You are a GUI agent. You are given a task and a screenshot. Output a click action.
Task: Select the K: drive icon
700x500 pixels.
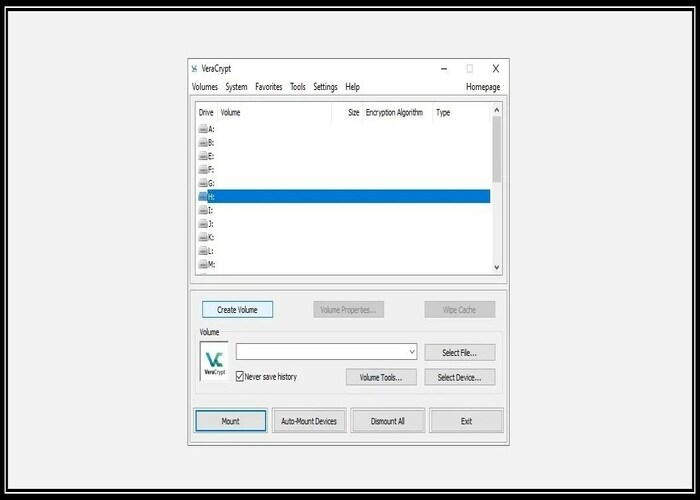tap(203, 237)
